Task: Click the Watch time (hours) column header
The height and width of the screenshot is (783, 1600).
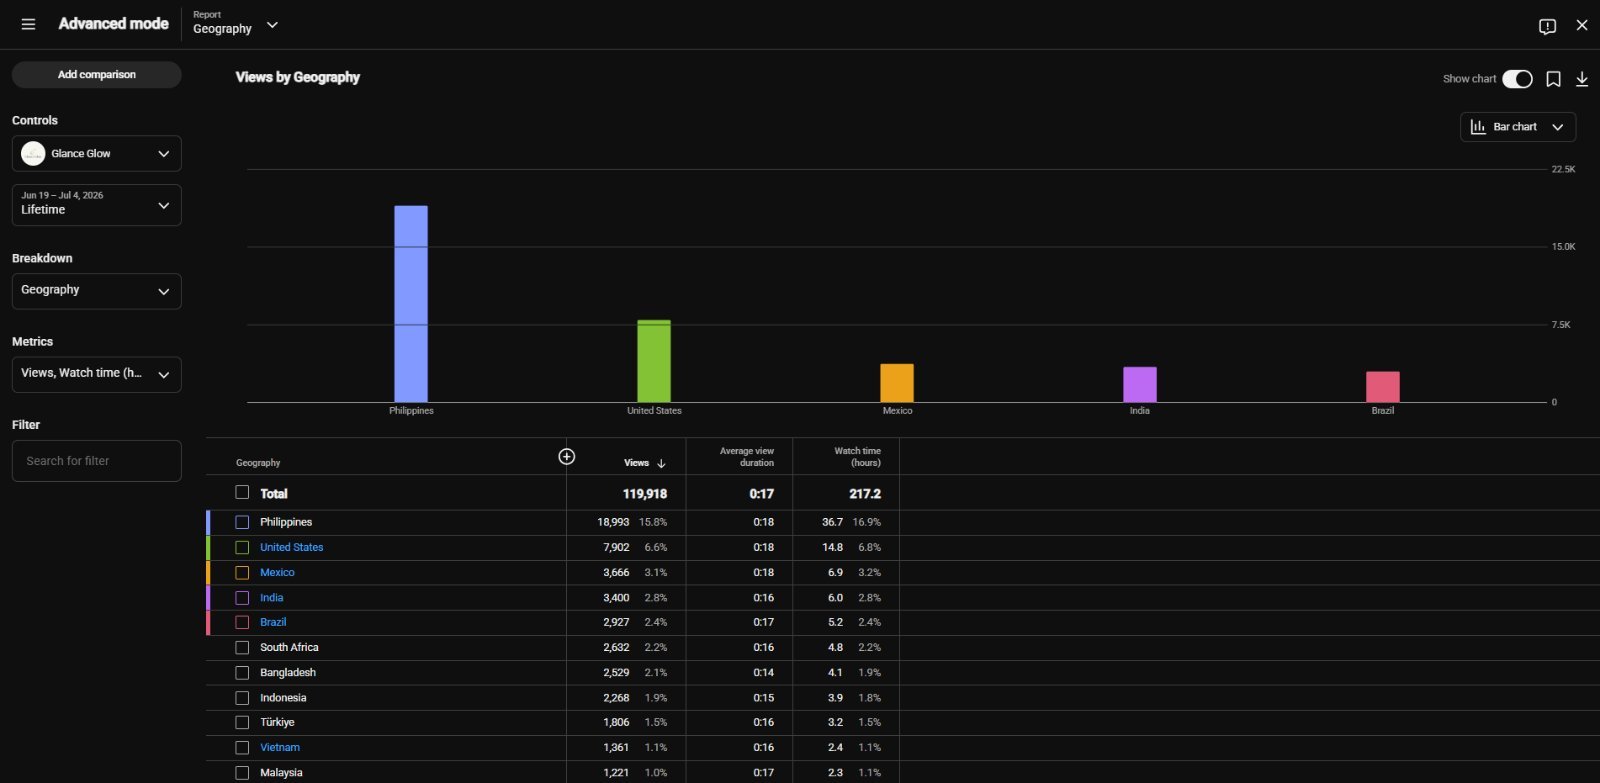Action: (x=858, y=457)
